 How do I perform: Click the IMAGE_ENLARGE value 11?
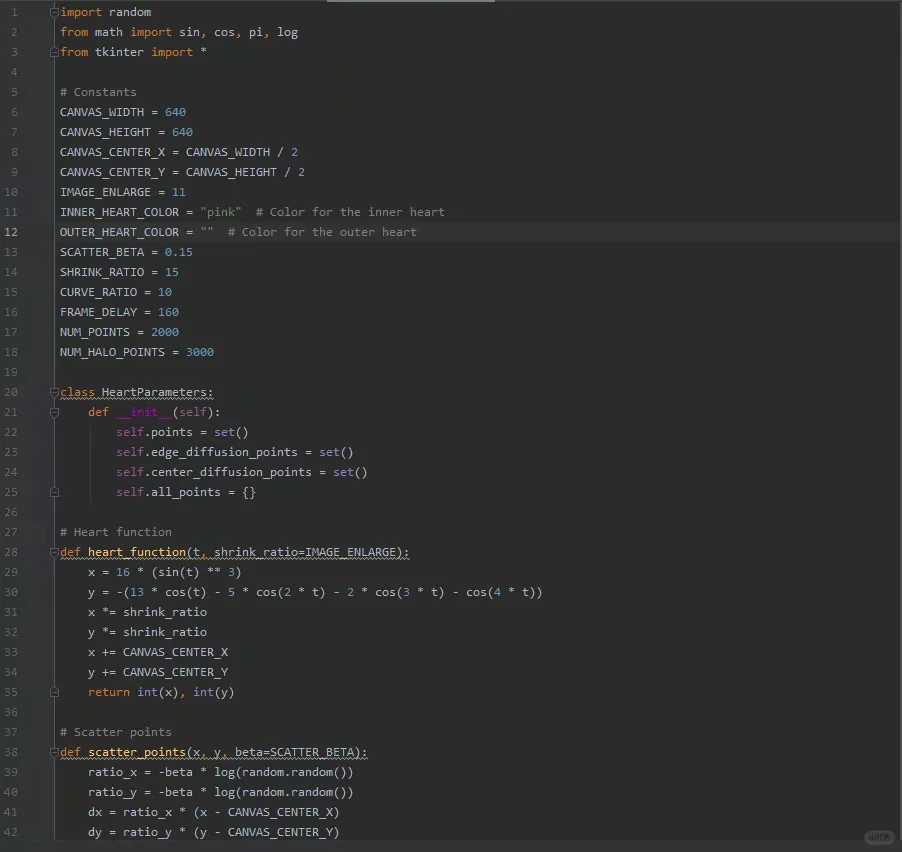coord(179,192)
